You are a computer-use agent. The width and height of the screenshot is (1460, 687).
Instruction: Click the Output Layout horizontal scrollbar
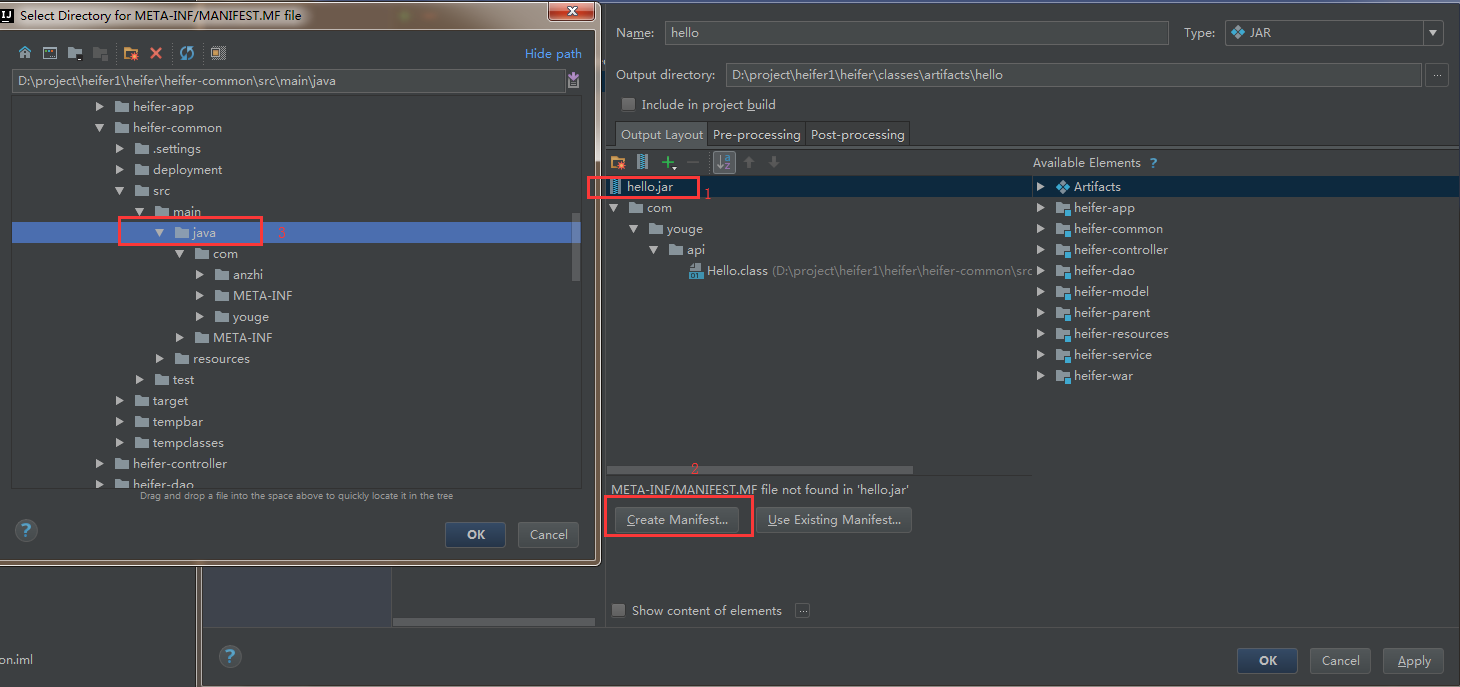pyautogui.click(x=759, y=470)
